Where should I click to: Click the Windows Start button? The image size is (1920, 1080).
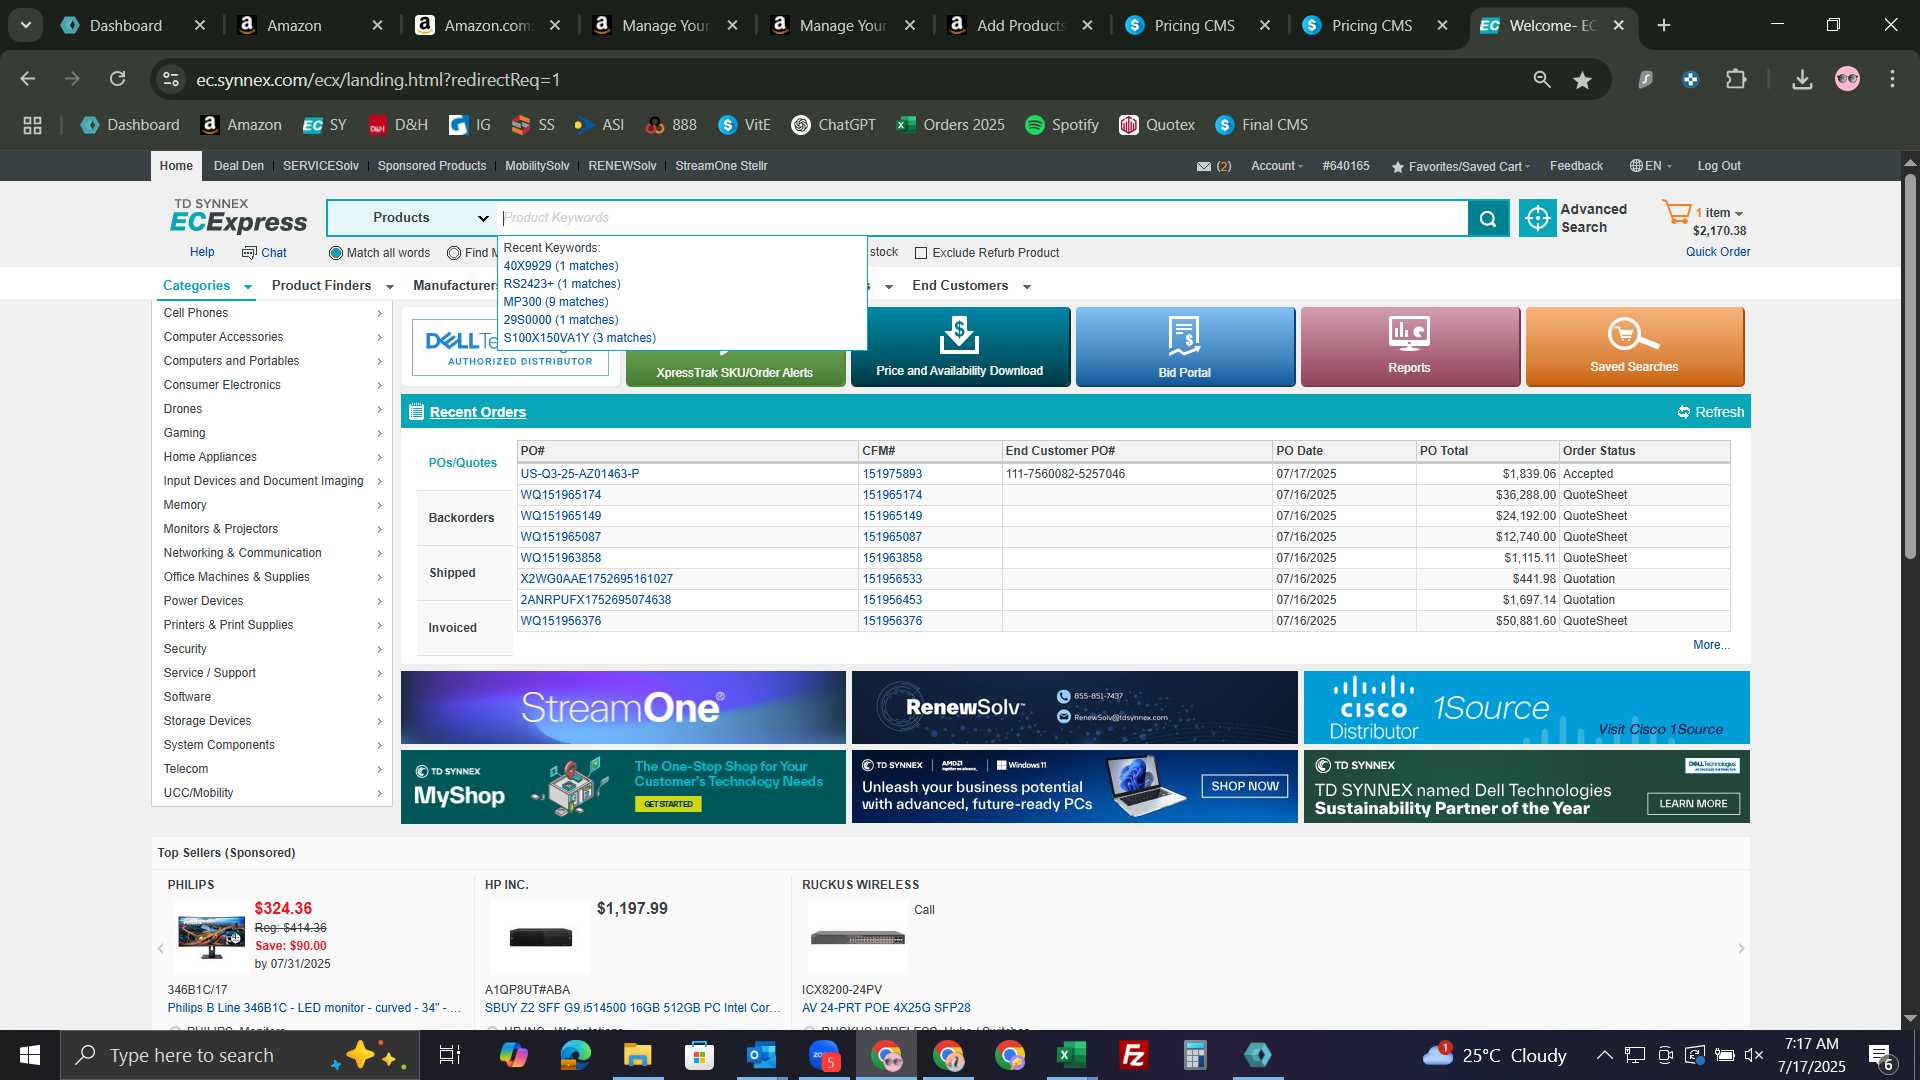[30, 1055]
